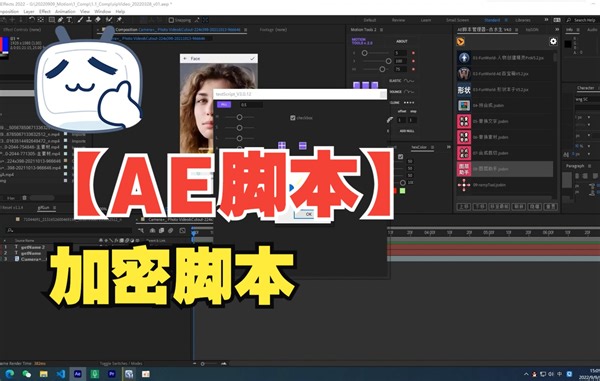
Task: Select 05 替换文字 script row
Action: click(x=505, y=121)
